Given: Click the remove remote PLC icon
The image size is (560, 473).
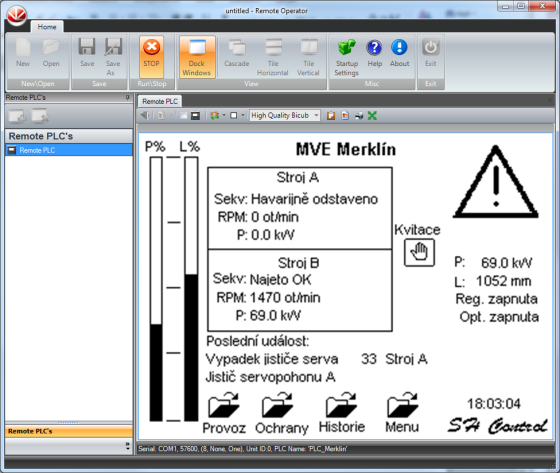Looking at the screenshot, I should click(40, 116).
